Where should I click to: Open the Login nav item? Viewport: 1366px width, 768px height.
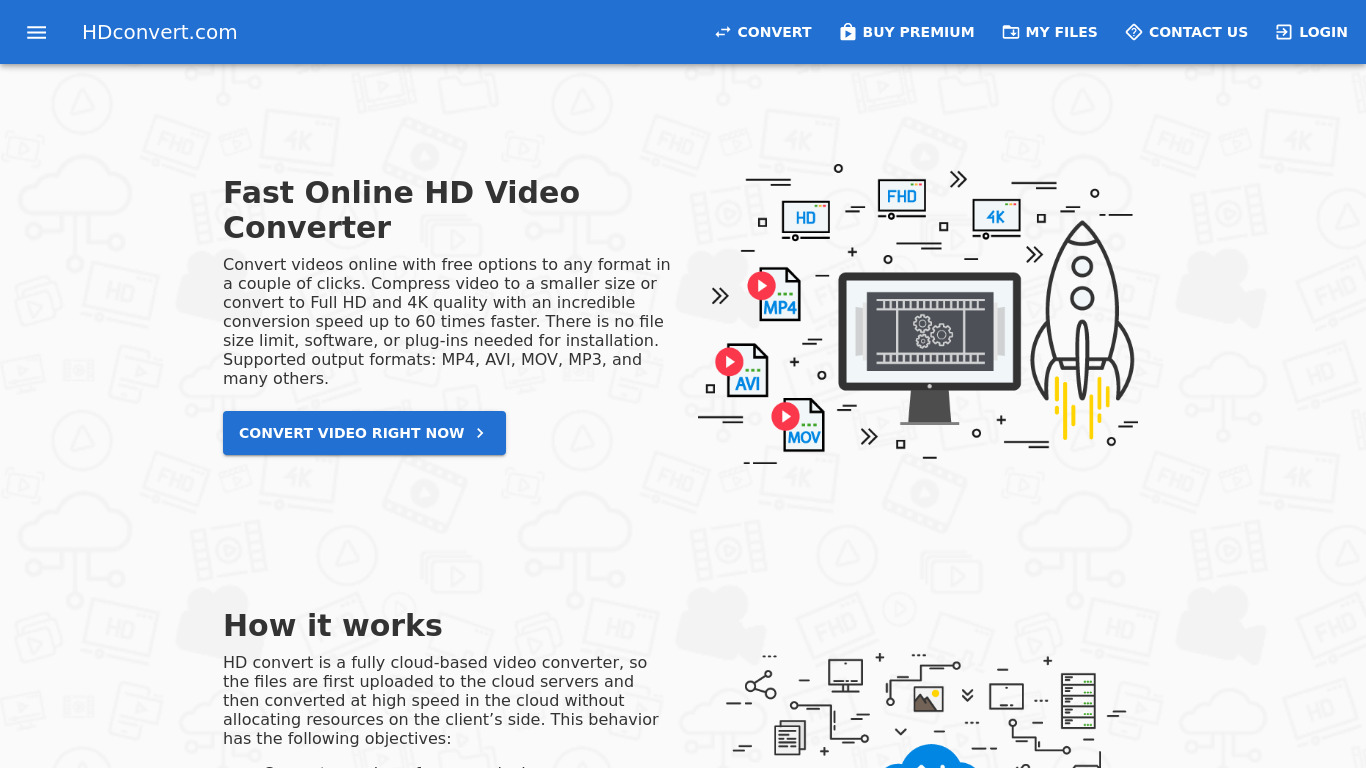point(1312,32)
